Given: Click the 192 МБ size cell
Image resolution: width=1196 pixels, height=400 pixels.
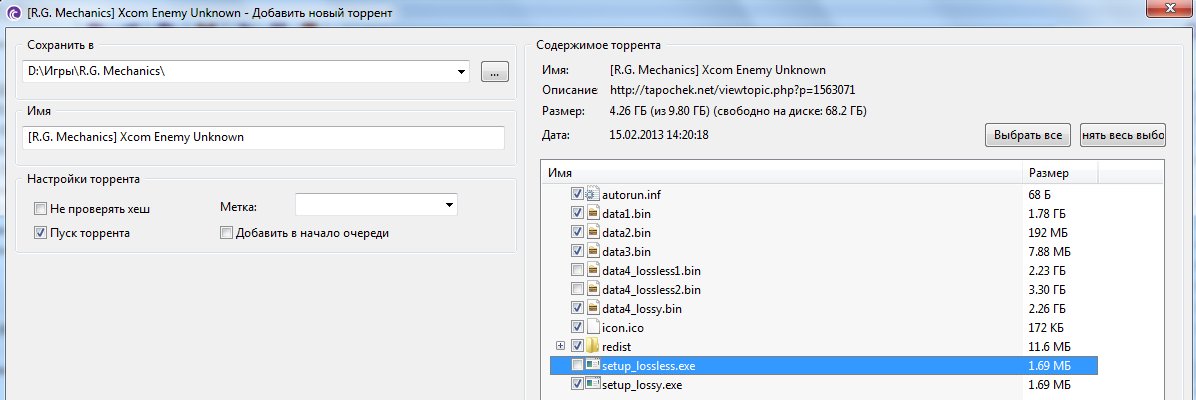Looking at the screenshot, I should pyautogui.click(x=1047, y=232).
